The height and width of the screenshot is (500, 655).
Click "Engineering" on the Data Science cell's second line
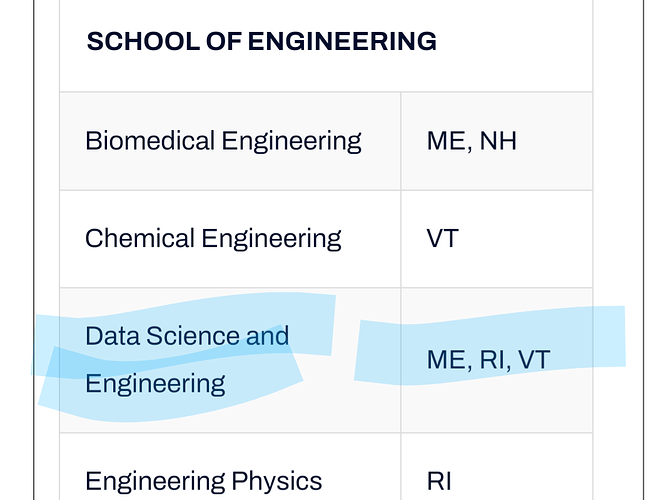[x=155, y=384]
